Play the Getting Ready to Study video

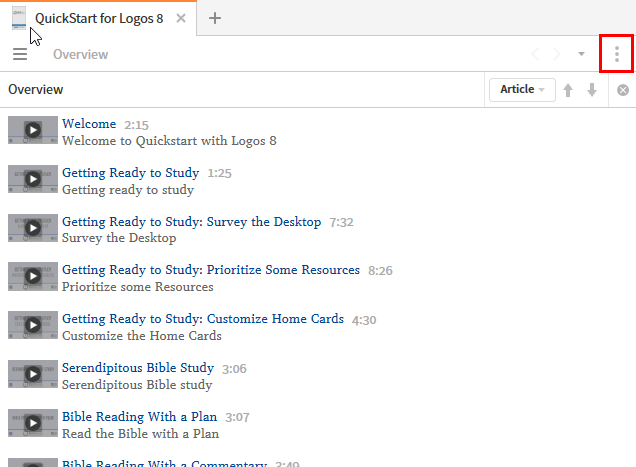coord(33,179)
